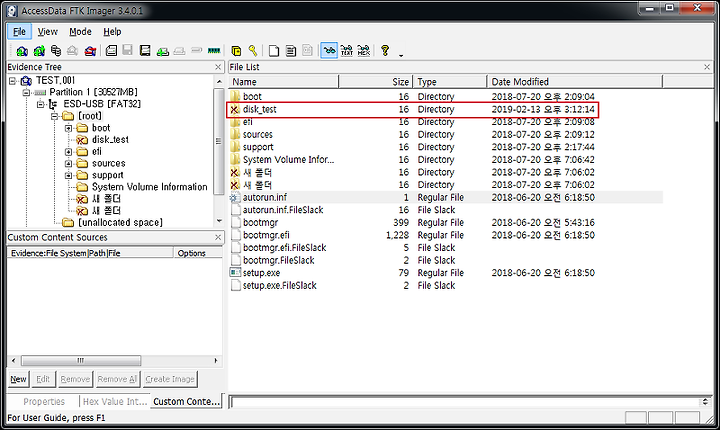This screenshot has height=430, width=720.
Task: Toggle text view mode (glasses TEXT icon)
Action: pyautogui.click(x=347, y=51)
